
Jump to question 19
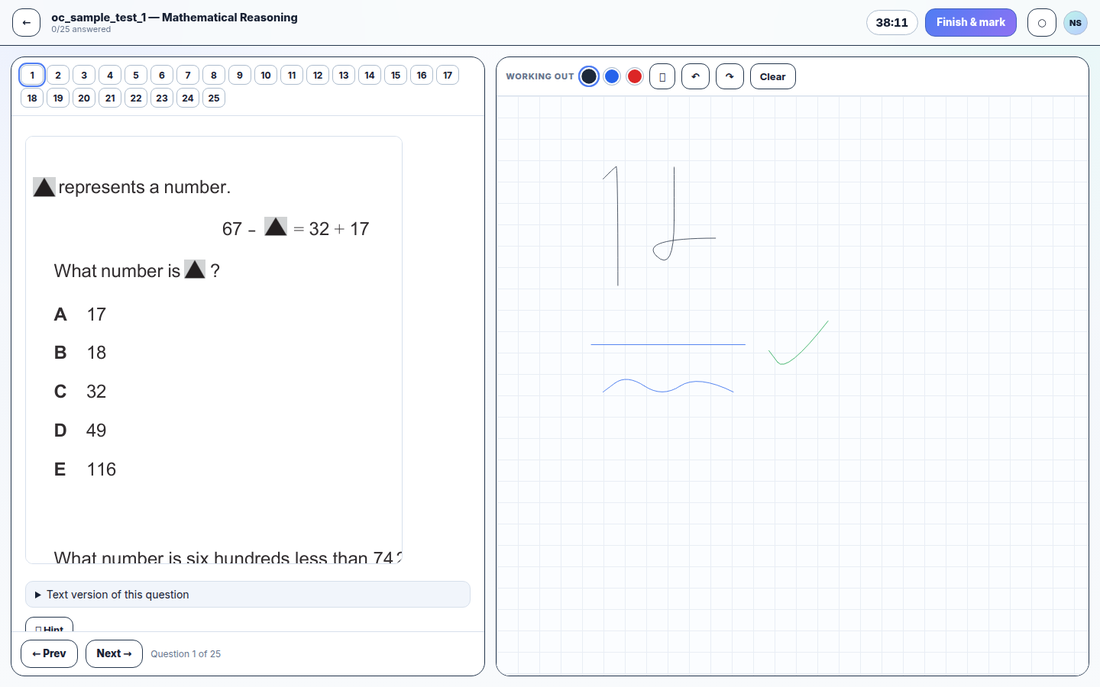coord(58,98)
